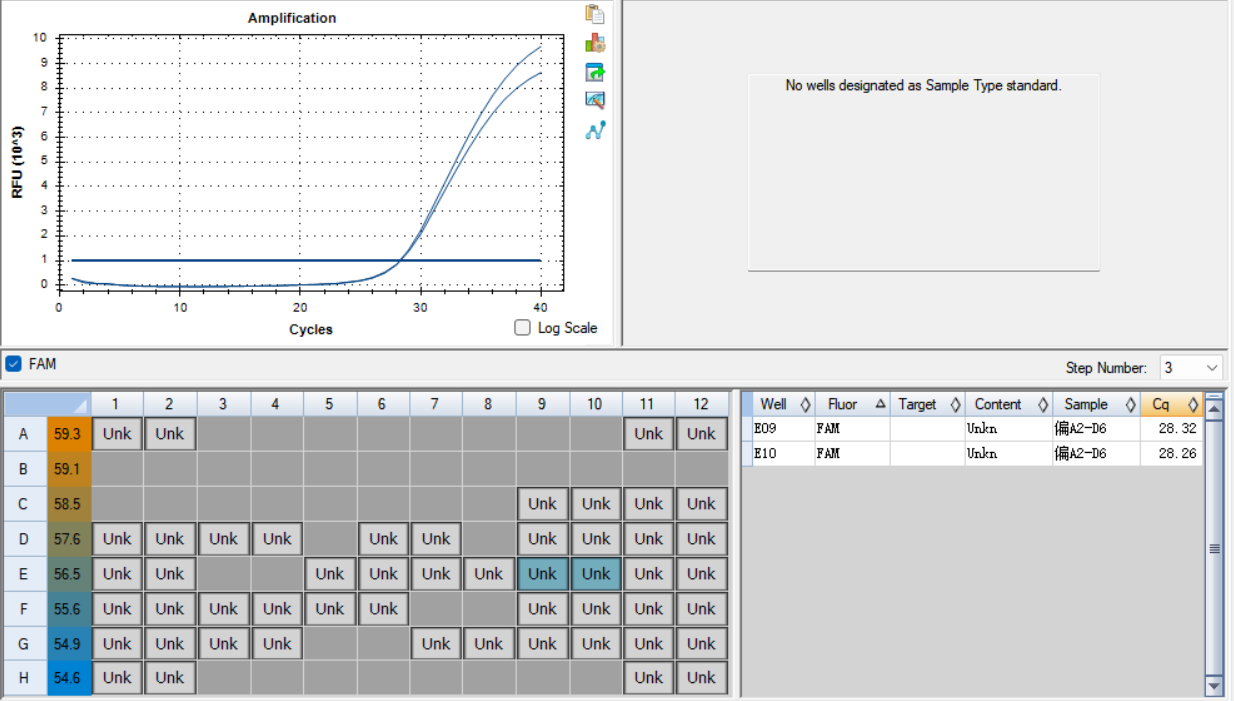Select the Unk well at D6
The height and width of the screenshot is (701, 1234).
[x=383, y=539]
